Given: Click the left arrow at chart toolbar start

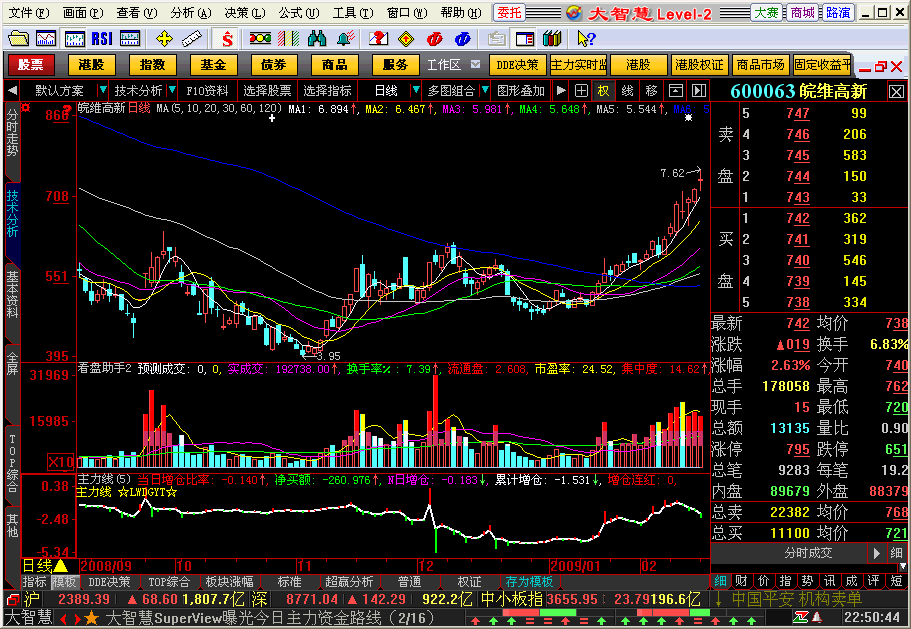Looking at the screenshot, I should coord(12,91).
